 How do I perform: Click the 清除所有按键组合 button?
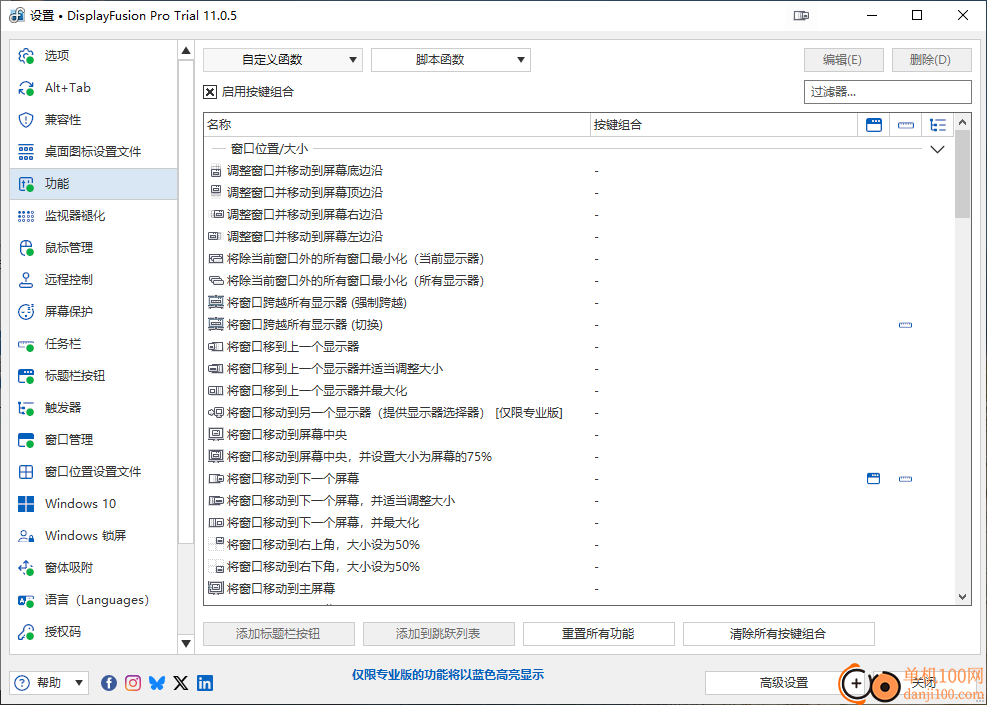tap(779, 634)
